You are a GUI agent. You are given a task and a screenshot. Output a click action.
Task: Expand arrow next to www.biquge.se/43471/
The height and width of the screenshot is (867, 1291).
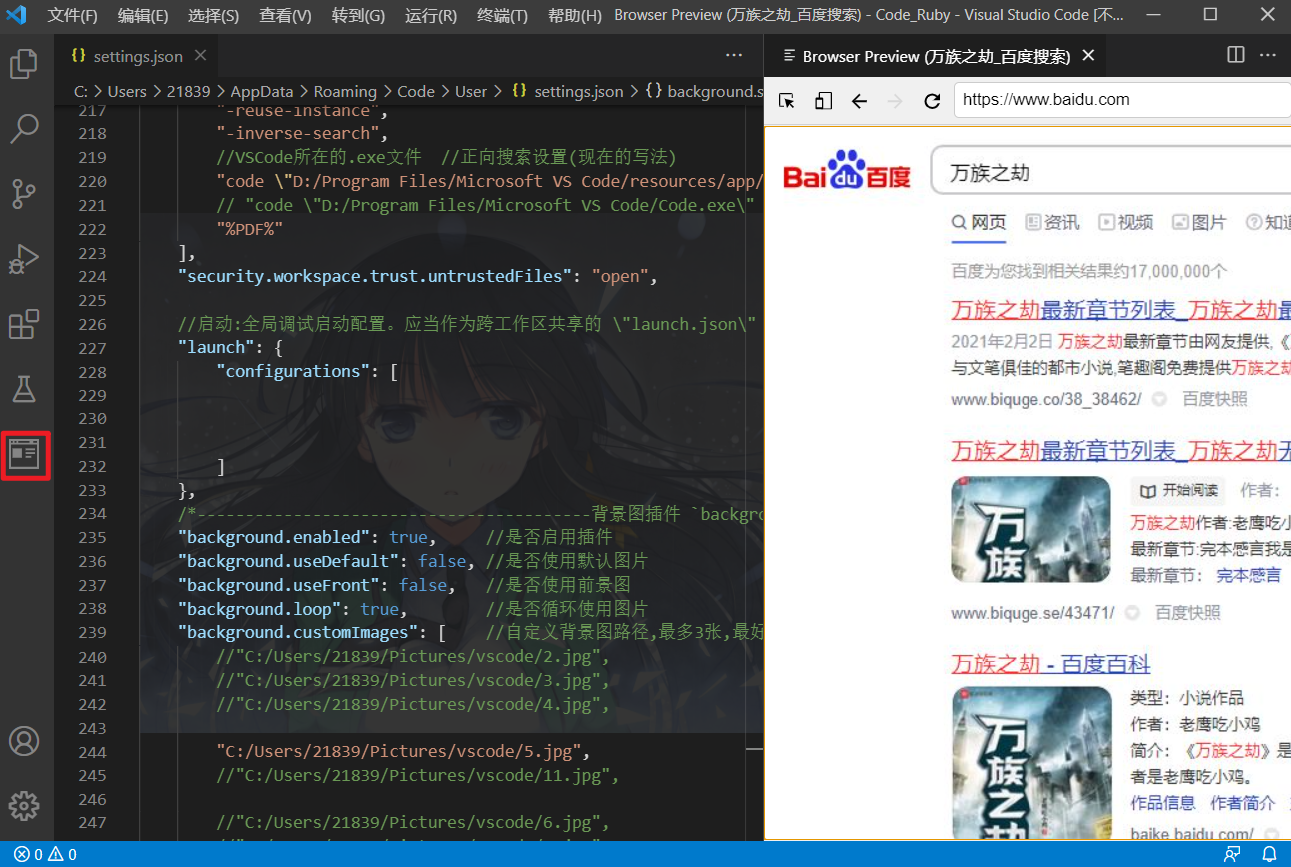(1133, 612)
